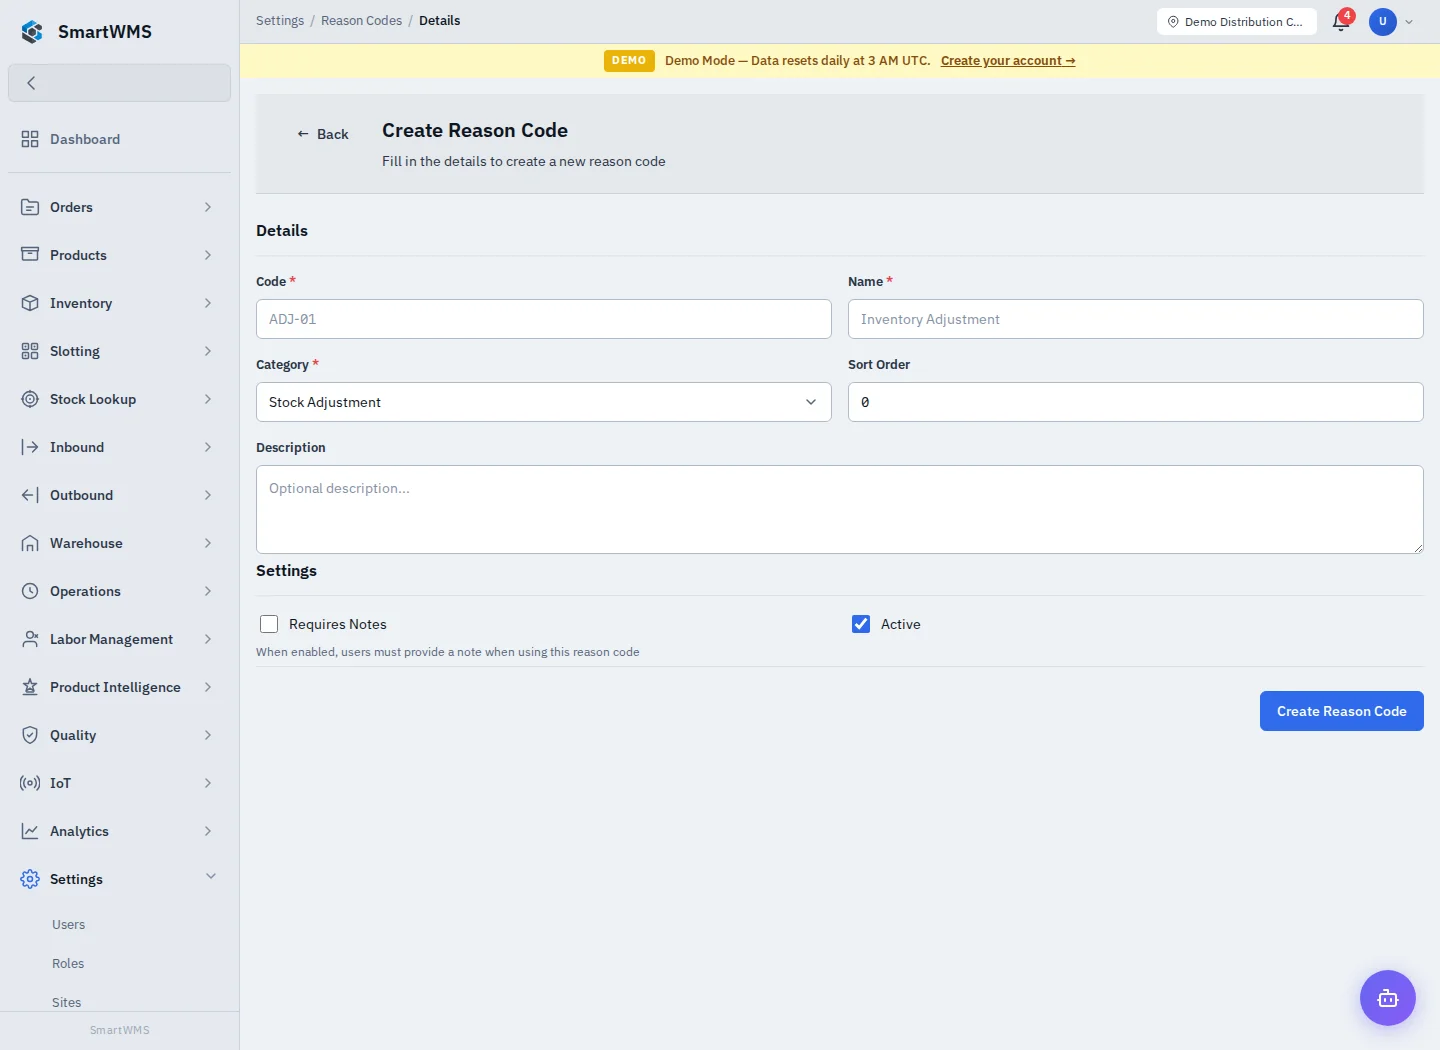1440x1050 pixels.
Task: Enable the Requires Notes checkbox
Action: tap(269, 624)
